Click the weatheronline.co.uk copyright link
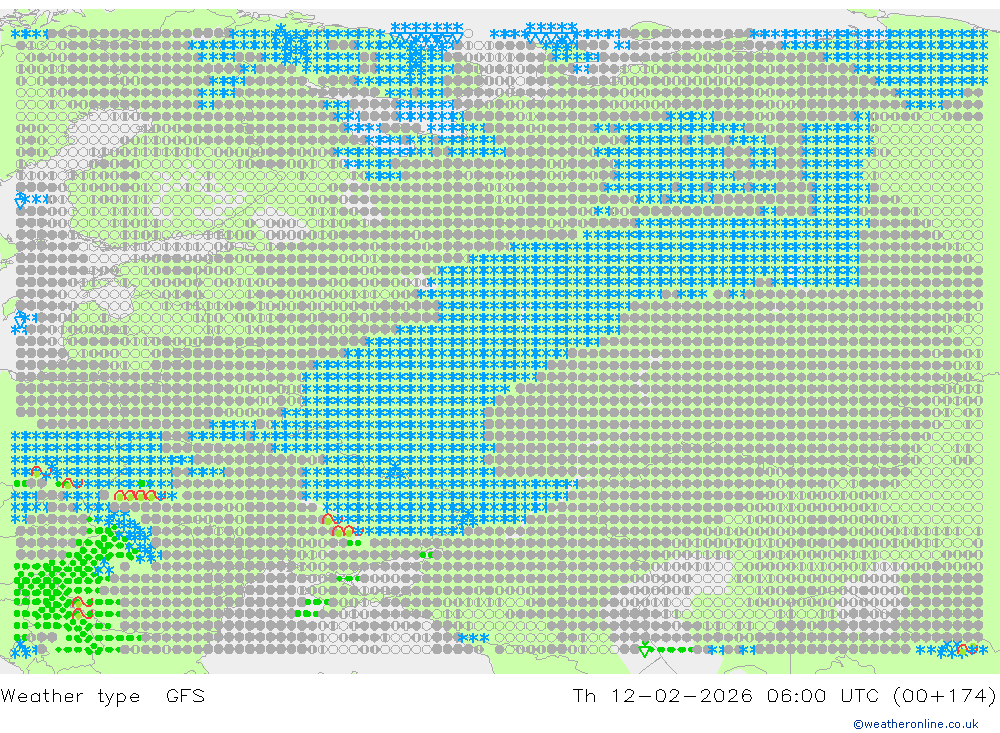Image resolution: width=1000 pixels, height=733 pixels. pos(916,724)
